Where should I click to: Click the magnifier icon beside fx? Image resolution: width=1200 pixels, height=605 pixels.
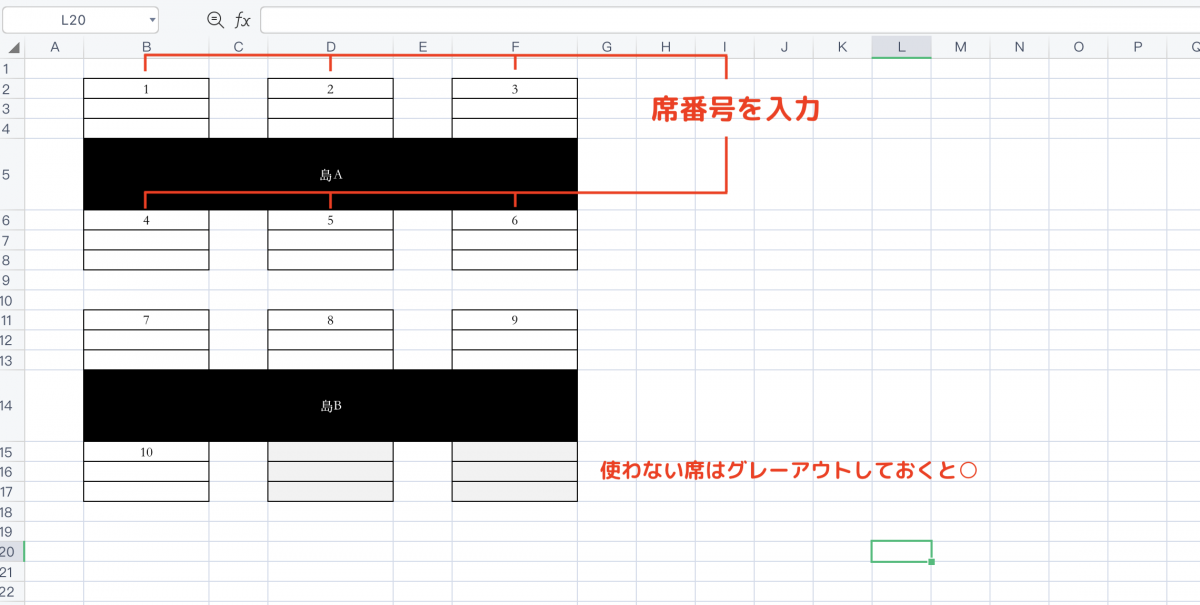coord(214,20)
